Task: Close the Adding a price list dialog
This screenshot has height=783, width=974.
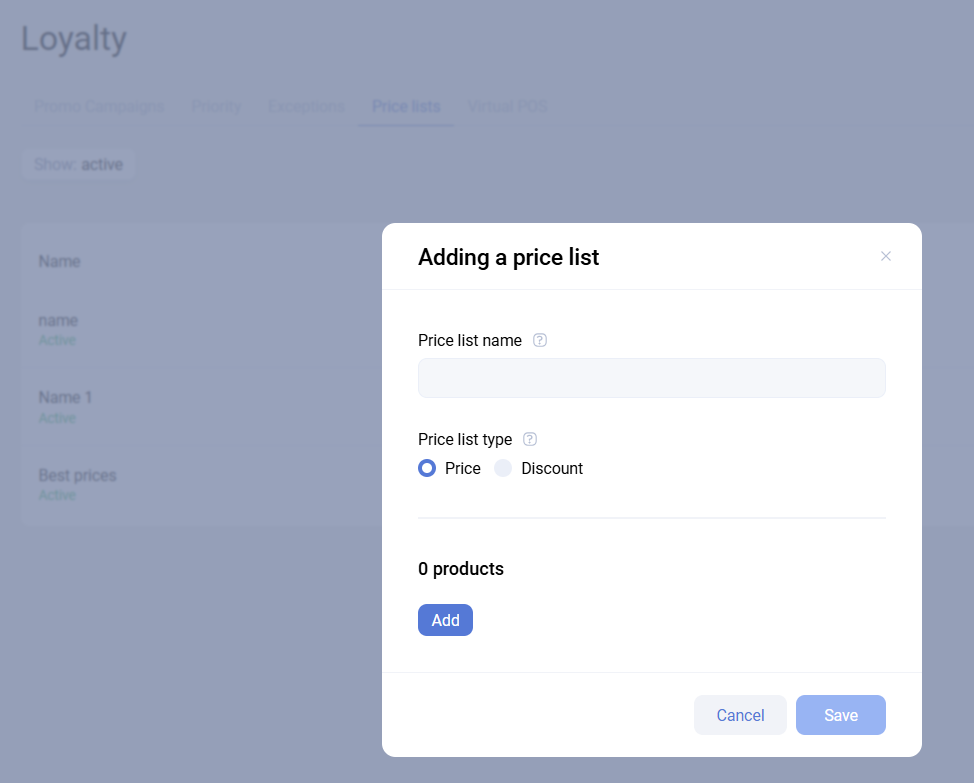Action: (x=885, y=256)
